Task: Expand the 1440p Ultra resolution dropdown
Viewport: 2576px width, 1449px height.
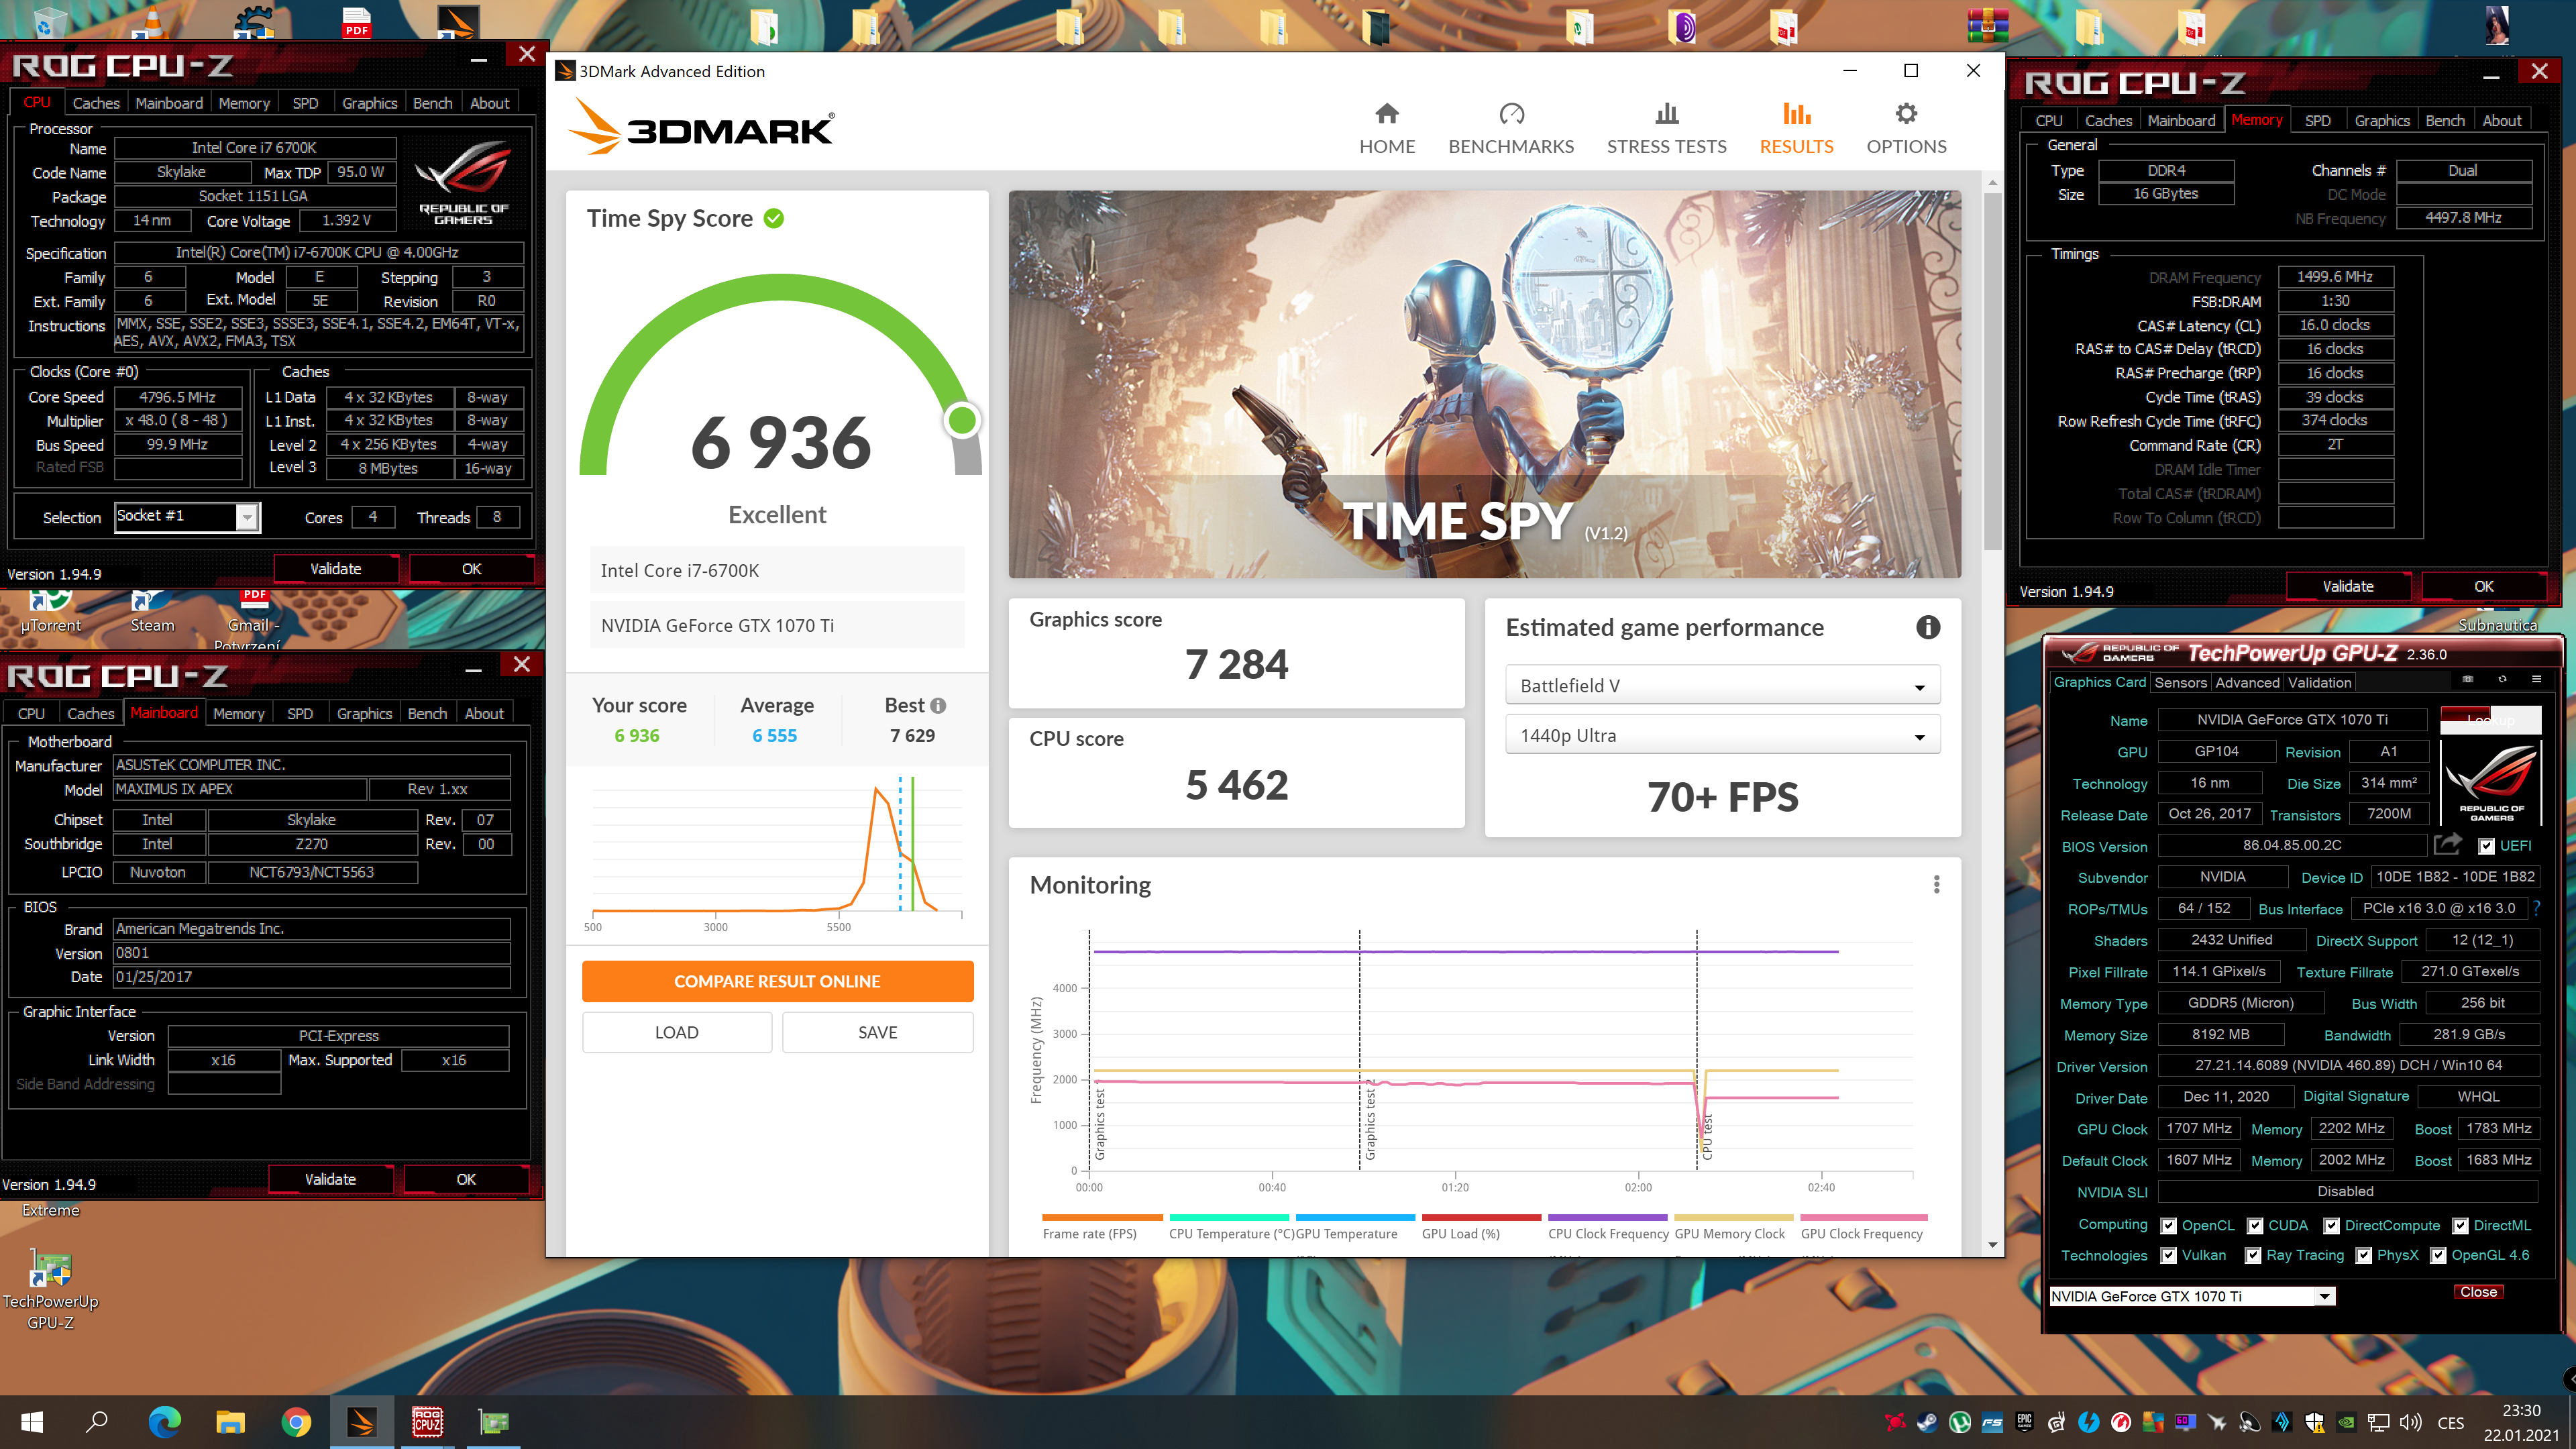Action: pos(1722,735)
